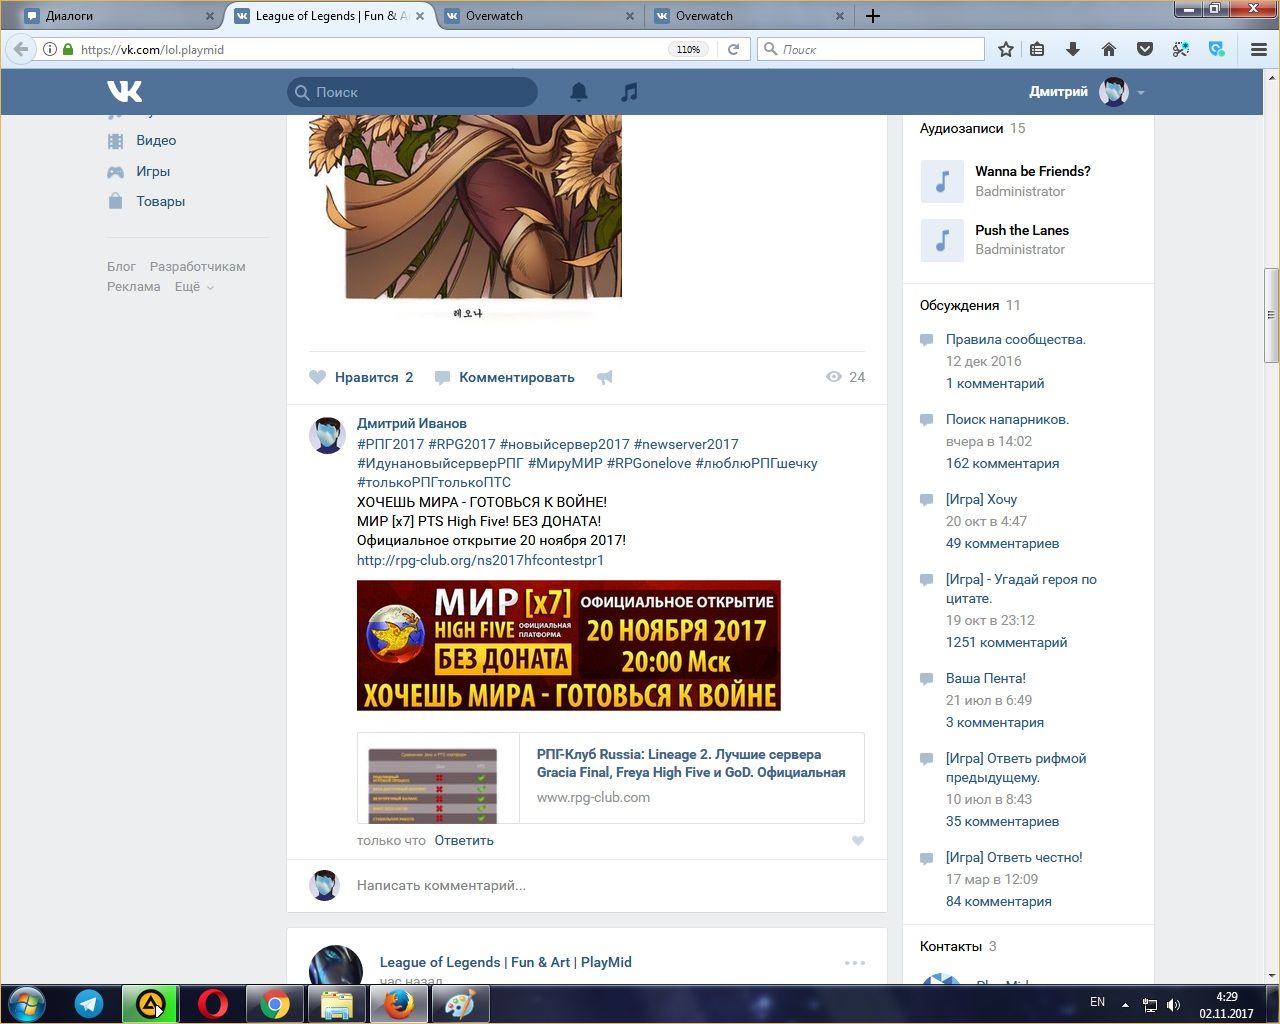Image resolution: width=1280 pixels, height=1024 pixels.
Task: Click the VK logo home icon
Action: click(x=124, y=92)
